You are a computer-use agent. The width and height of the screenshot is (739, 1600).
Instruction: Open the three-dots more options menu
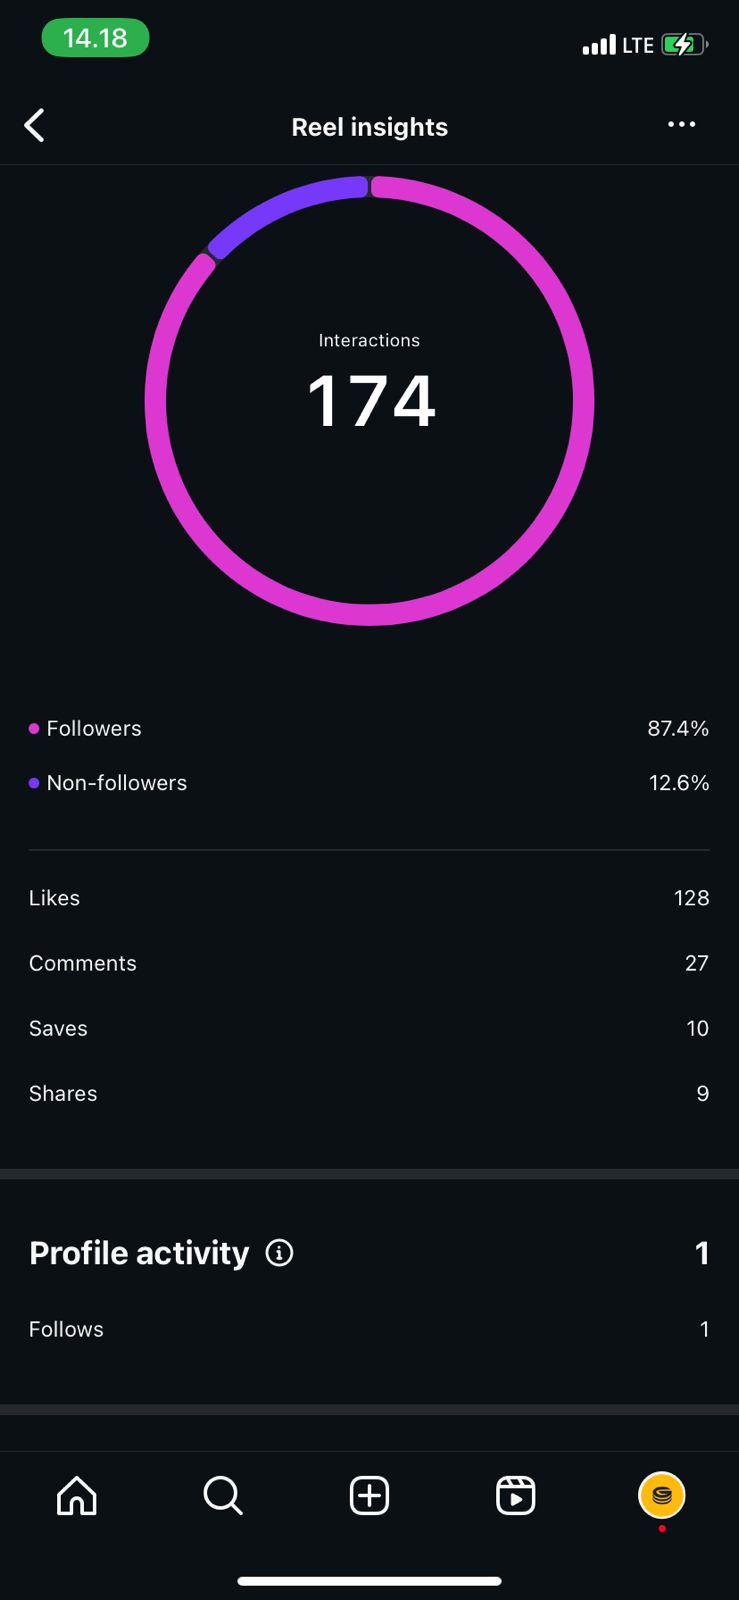pos(681,125)
